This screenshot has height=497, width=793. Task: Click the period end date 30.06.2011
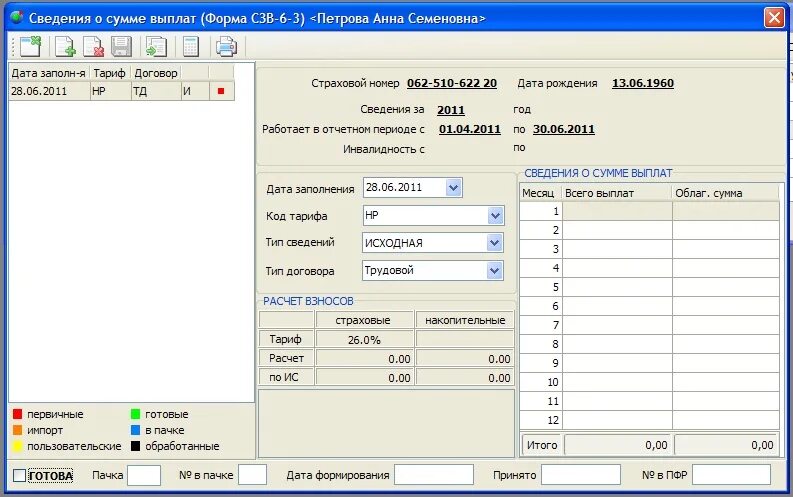pos(563,129)
